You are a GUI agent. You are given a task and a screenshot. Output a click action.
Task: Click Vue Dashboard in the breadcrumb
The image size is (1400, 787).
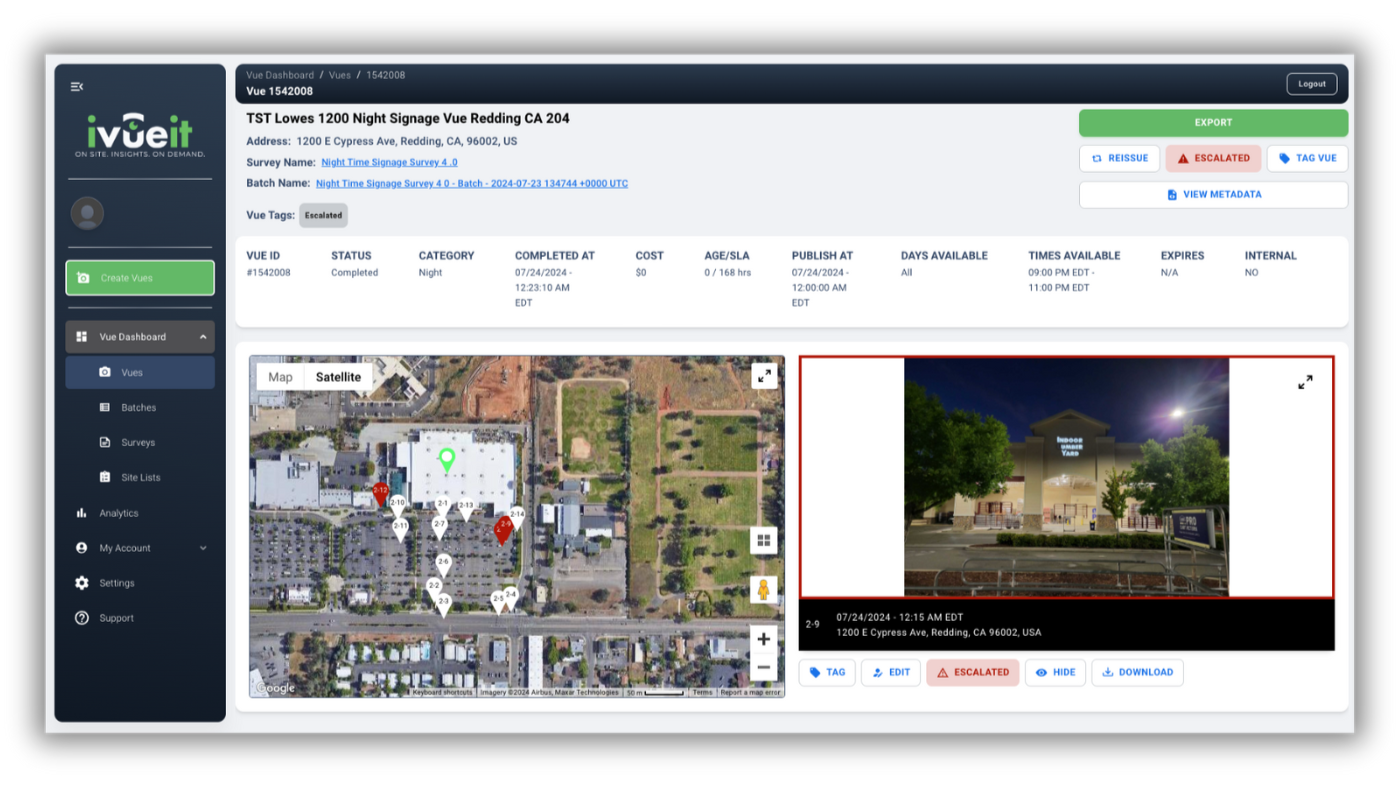coord(280,75)
